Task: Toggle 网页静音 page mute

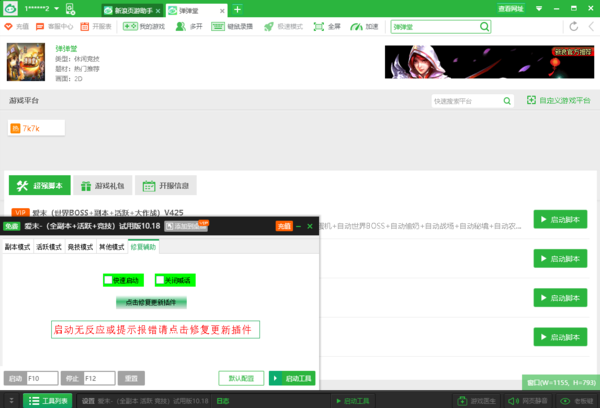Action: (x=527, y=401)
